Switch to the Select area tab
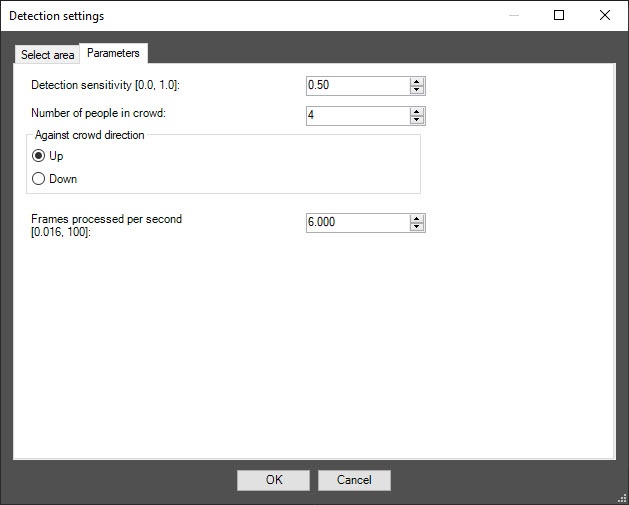The height and width of the screenshot is (505, 629). 47,55
